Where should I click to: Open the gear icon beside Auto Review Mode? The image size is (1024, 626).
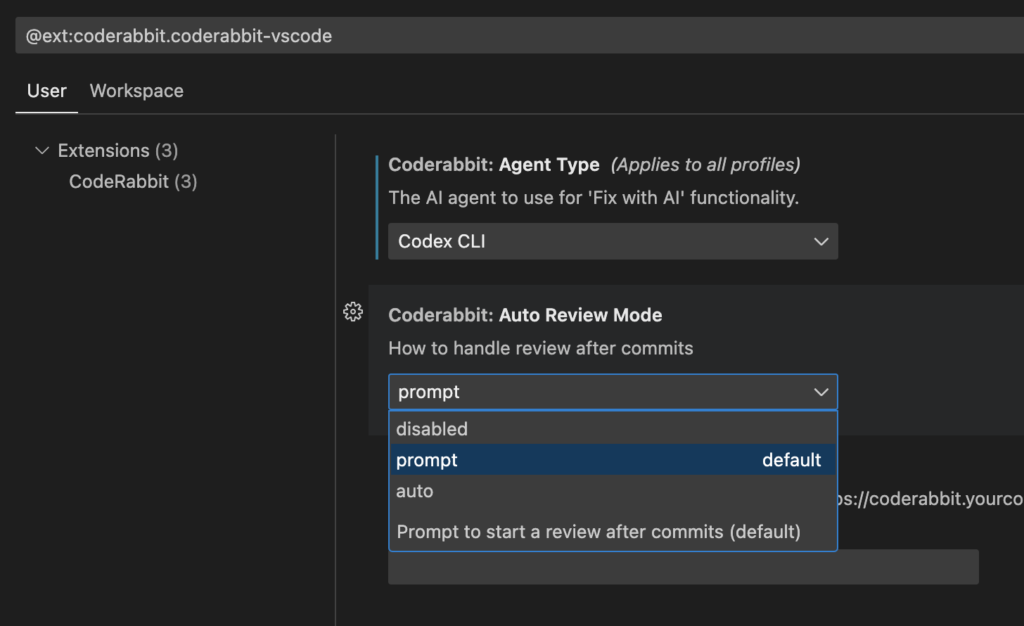[x=352, y=312]
